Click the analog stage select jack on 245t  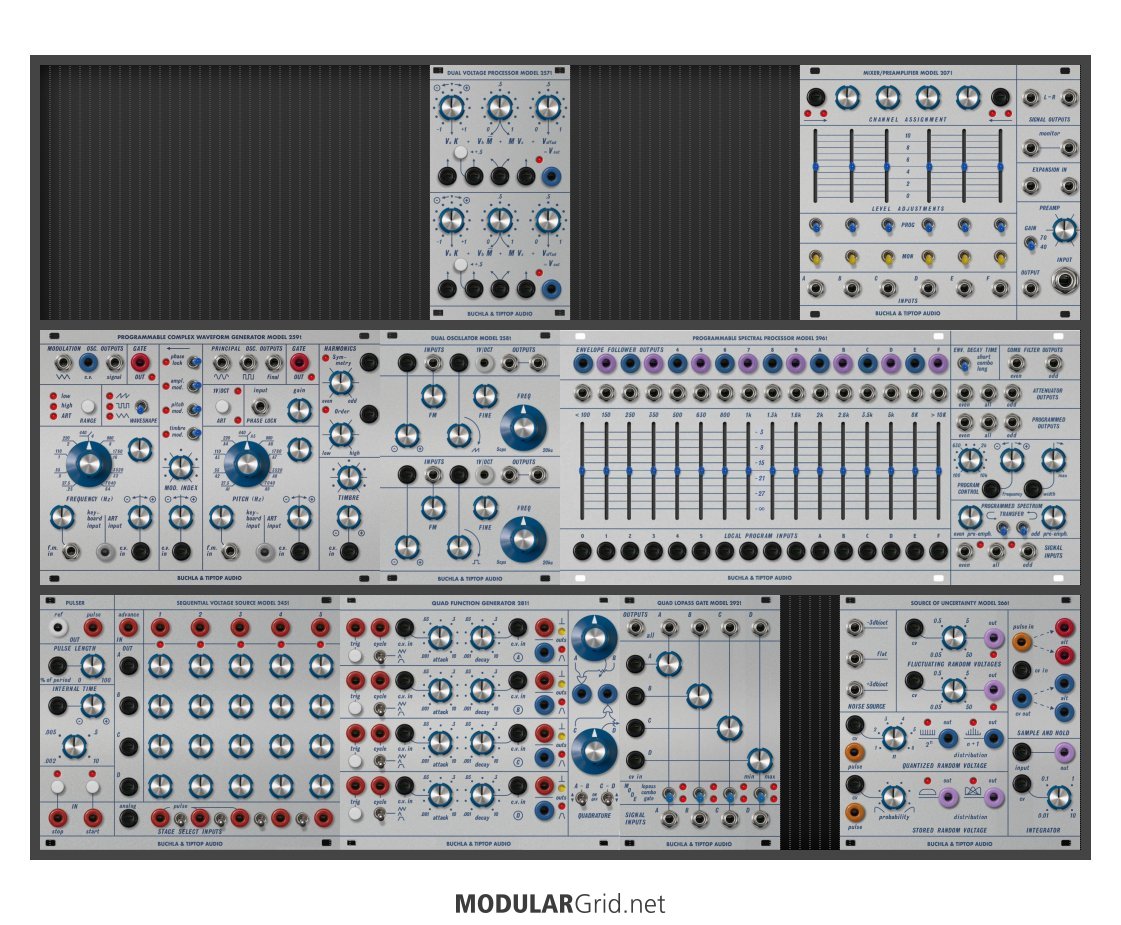(129, 818)
